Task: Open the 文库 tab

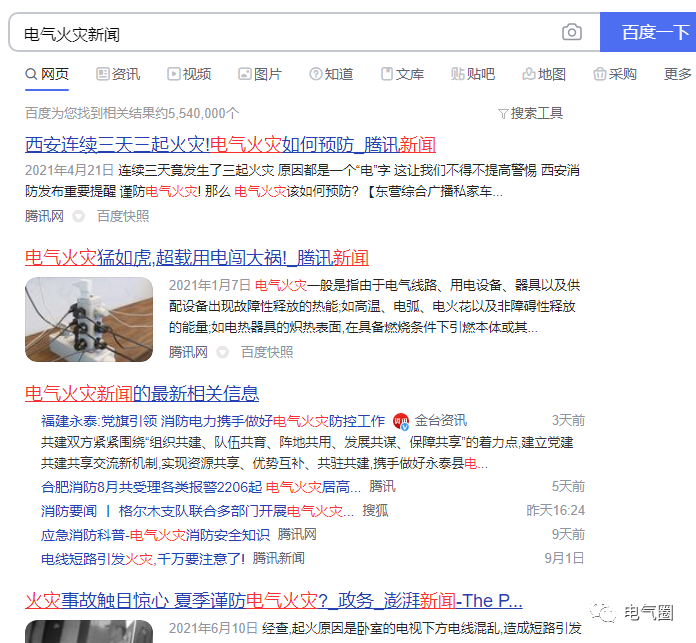Action: (402, 74)
